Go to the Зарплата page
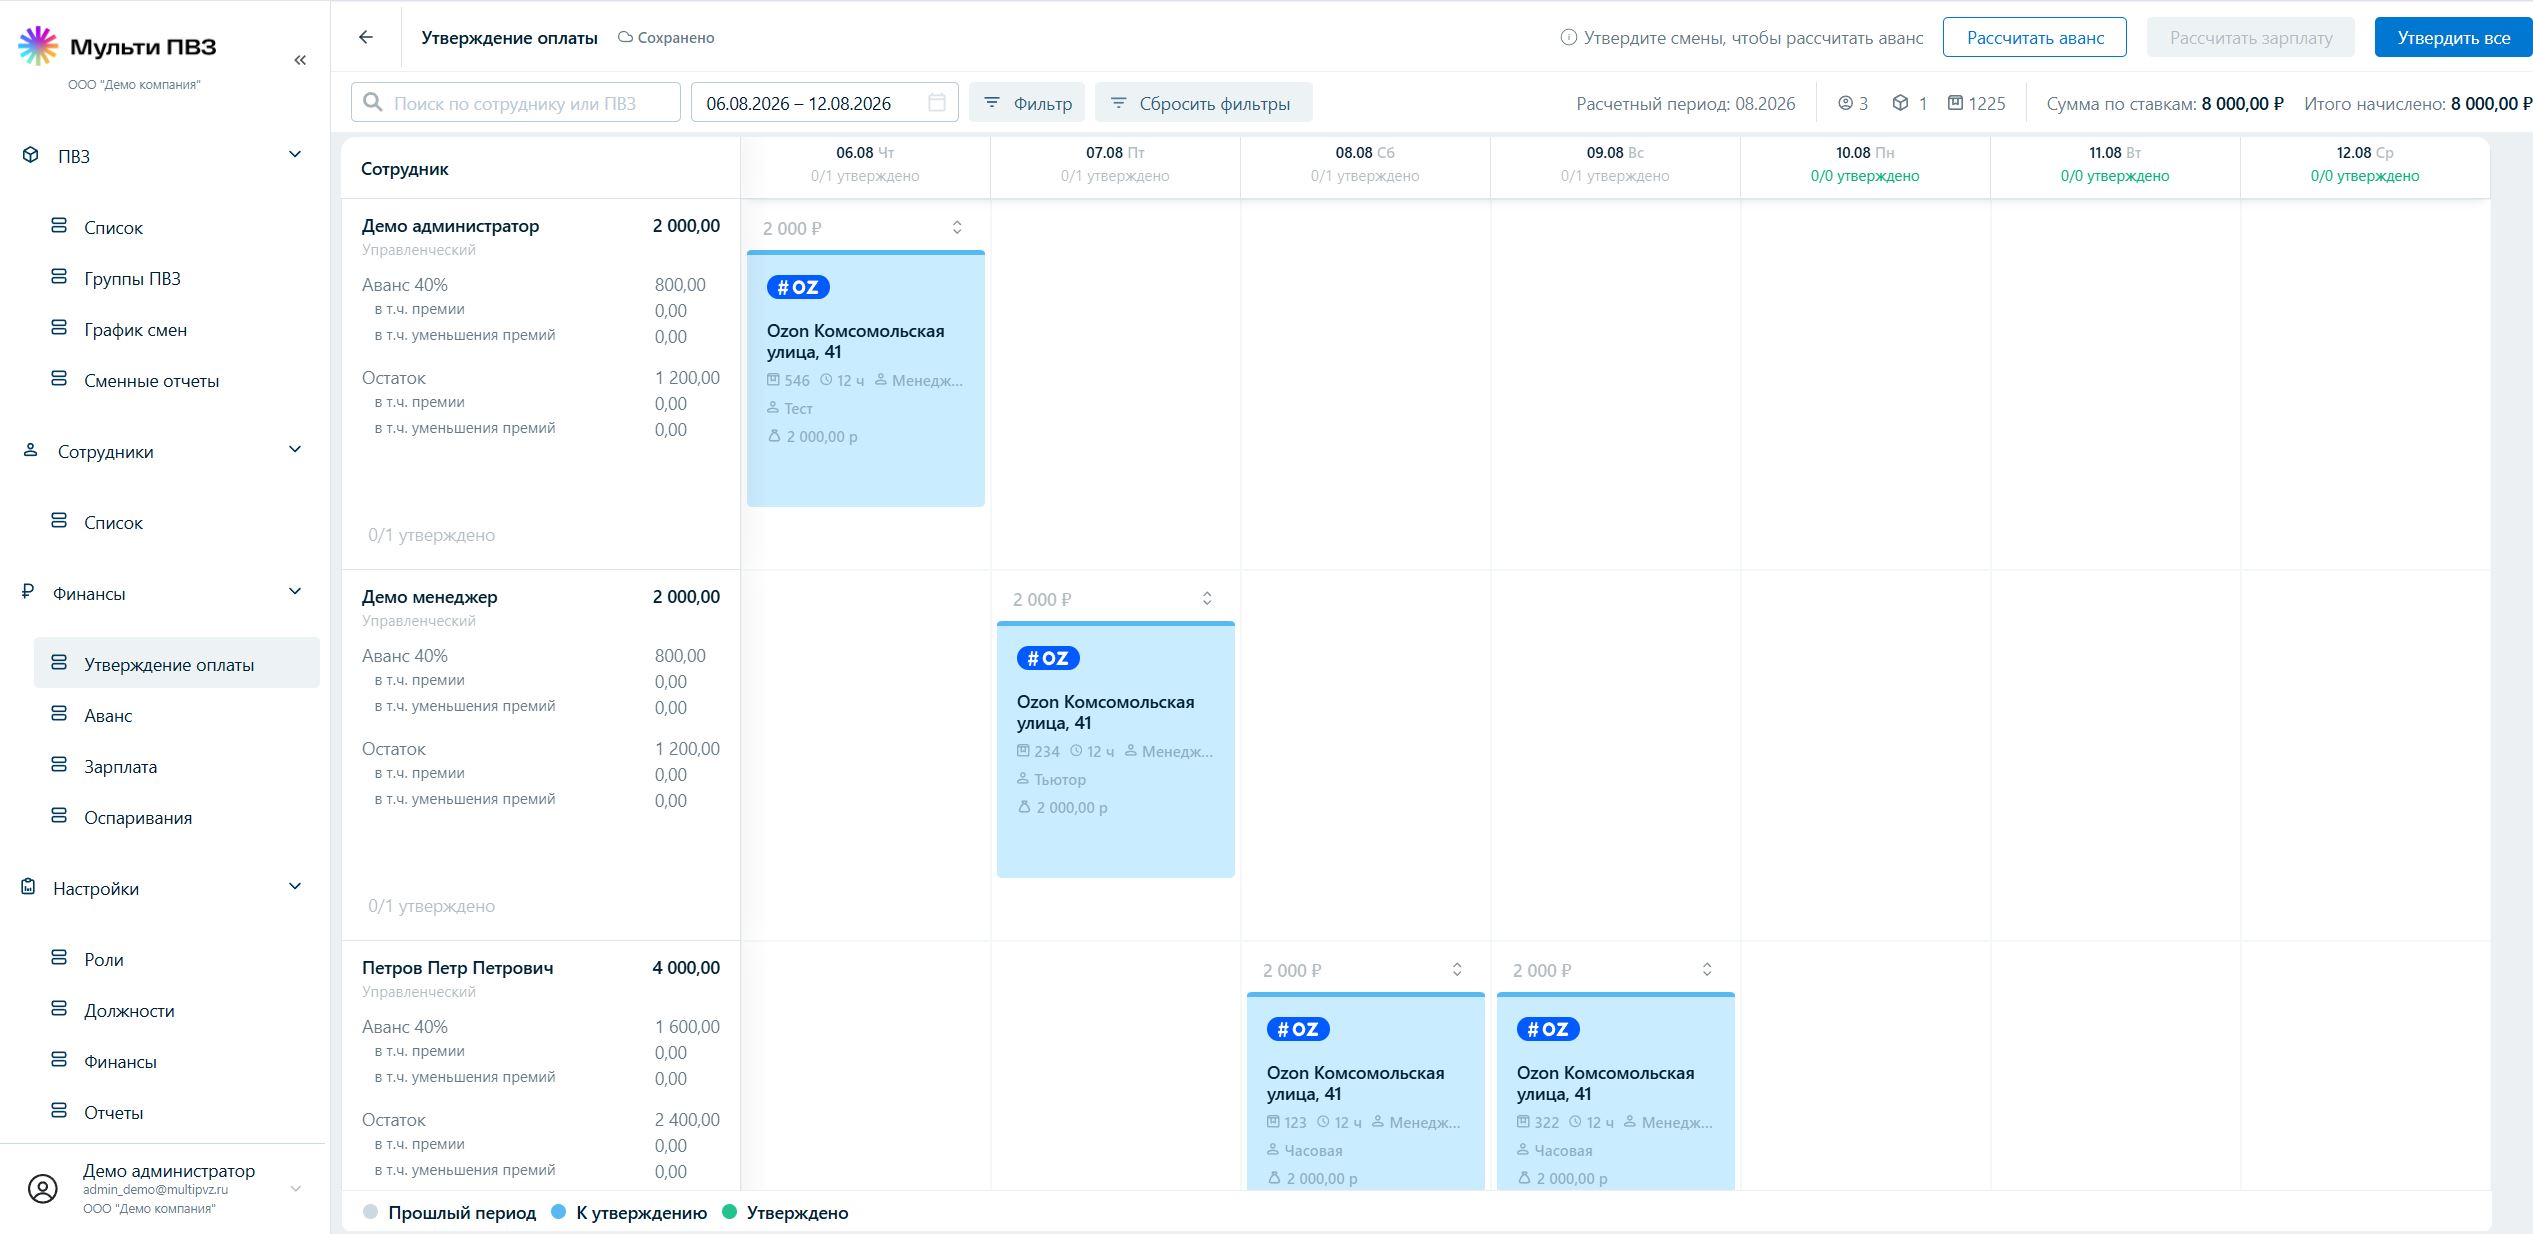Screen dimensions: 2533x1234 (120, 767)
